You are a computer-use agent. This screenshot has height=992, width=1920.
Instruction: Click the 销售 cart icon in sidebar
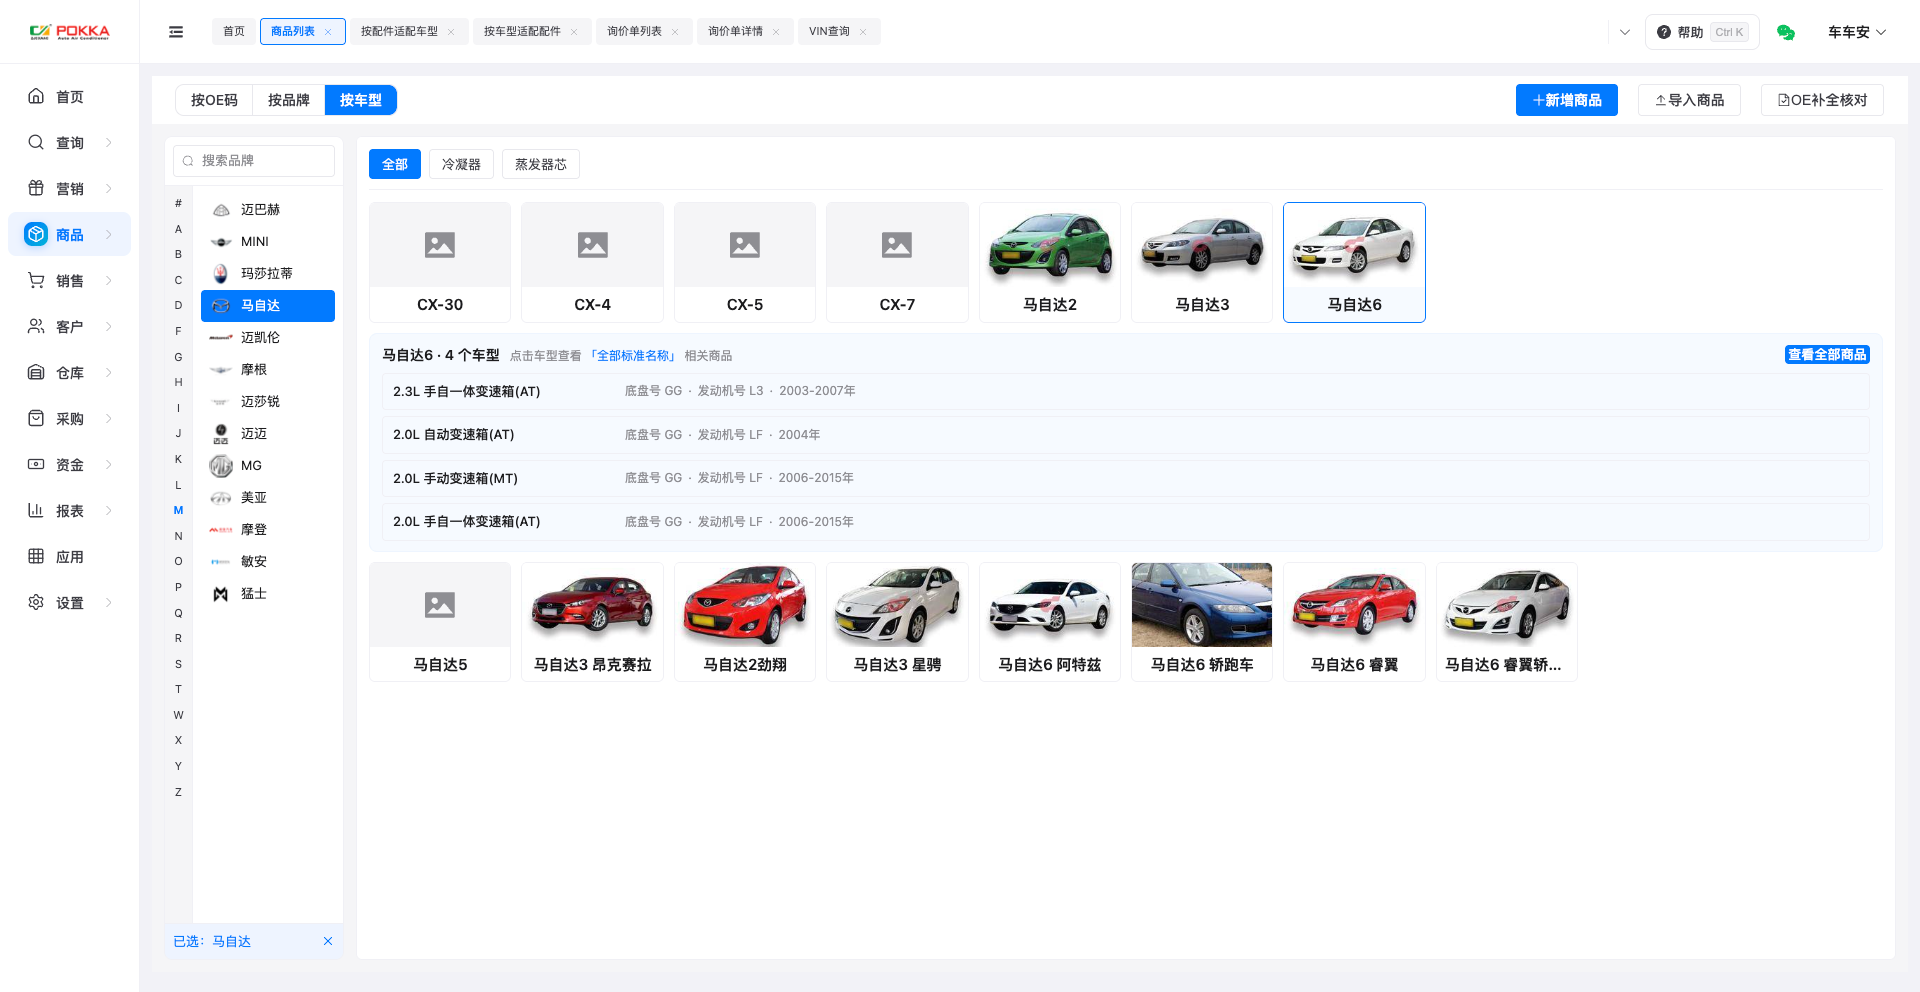(x=36, y=280)
